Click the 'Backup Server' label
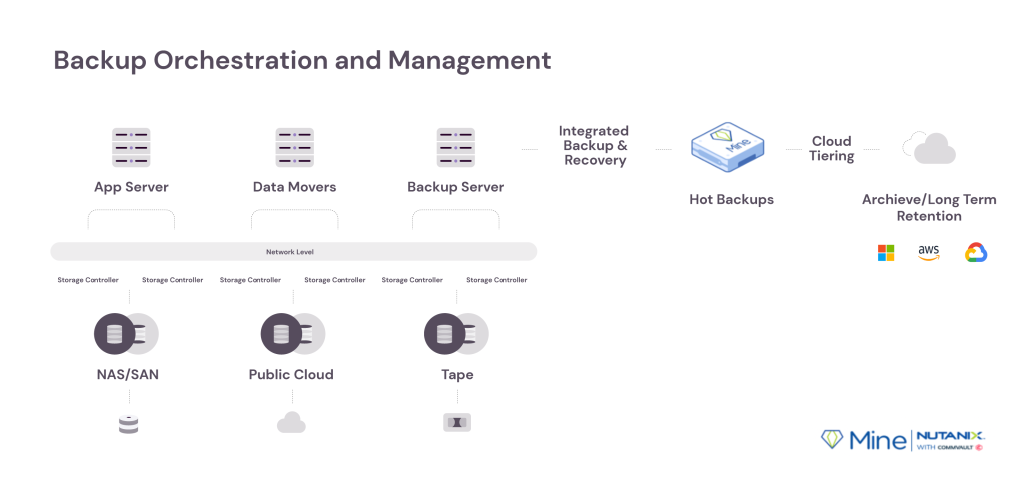Screen dimensions: 1024x494 [456, 188]
